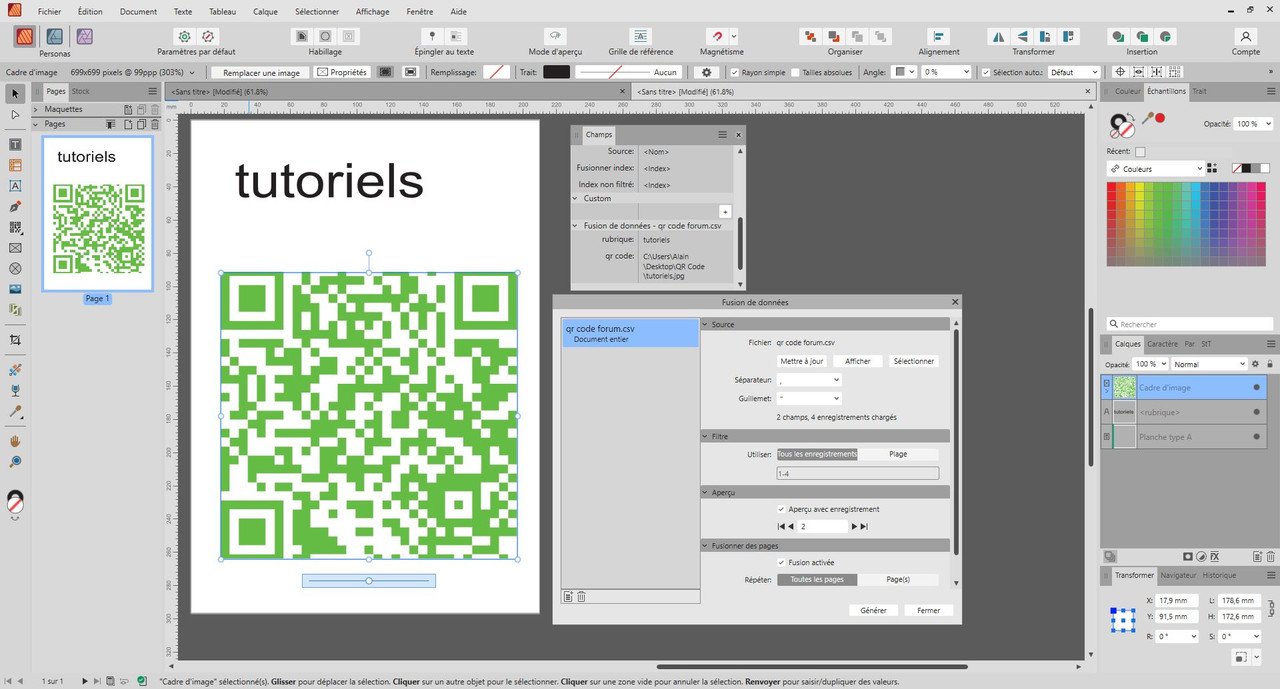
Task: Open the Sélection auto Défaut dropdown
Action: 1074,72
